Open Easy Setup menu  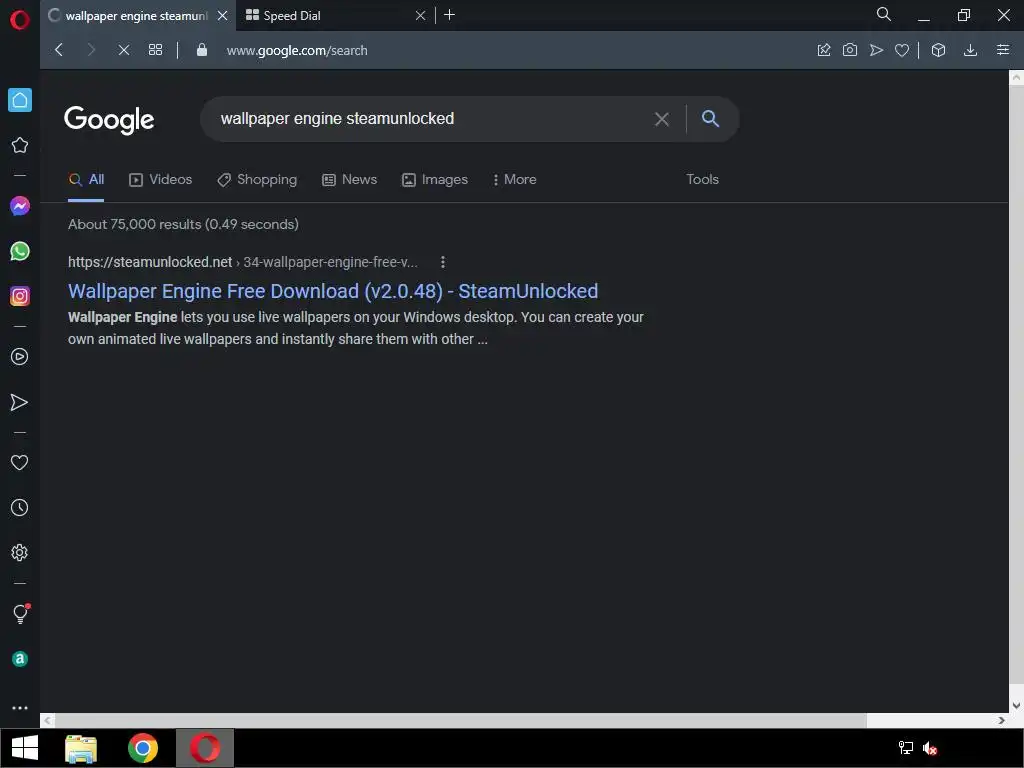[1003, 50]
